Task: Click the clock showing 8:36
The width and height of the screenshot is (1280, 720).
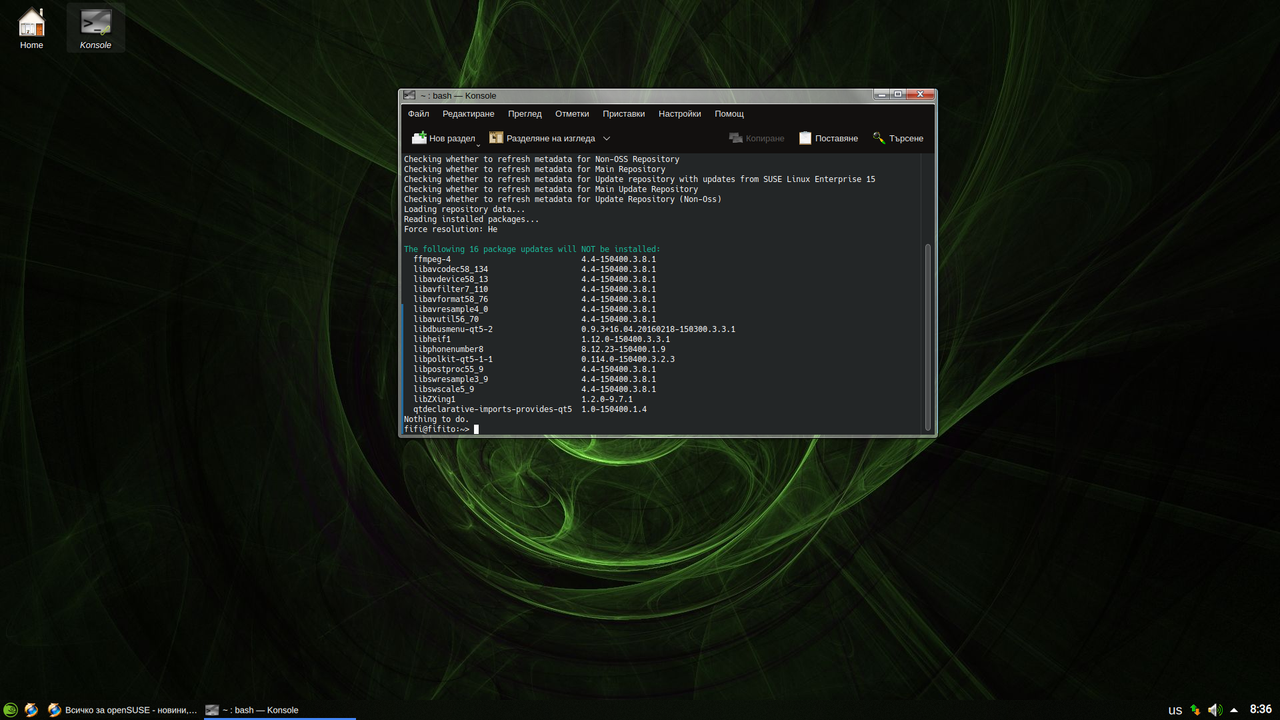Action: [1261, 710]
